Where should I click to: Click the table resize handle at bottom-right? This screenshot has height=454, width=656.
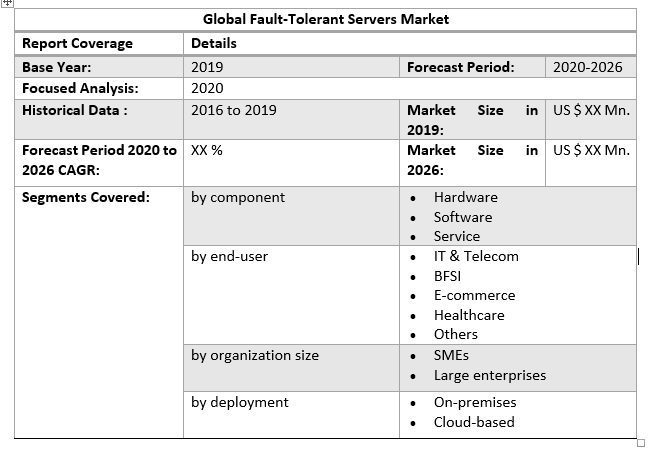coord(641,442)
